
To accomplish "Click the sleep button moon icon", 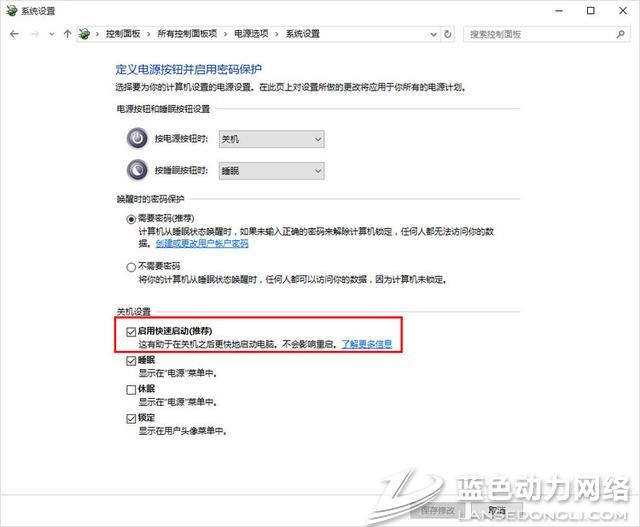I will (x=137, y=170).
